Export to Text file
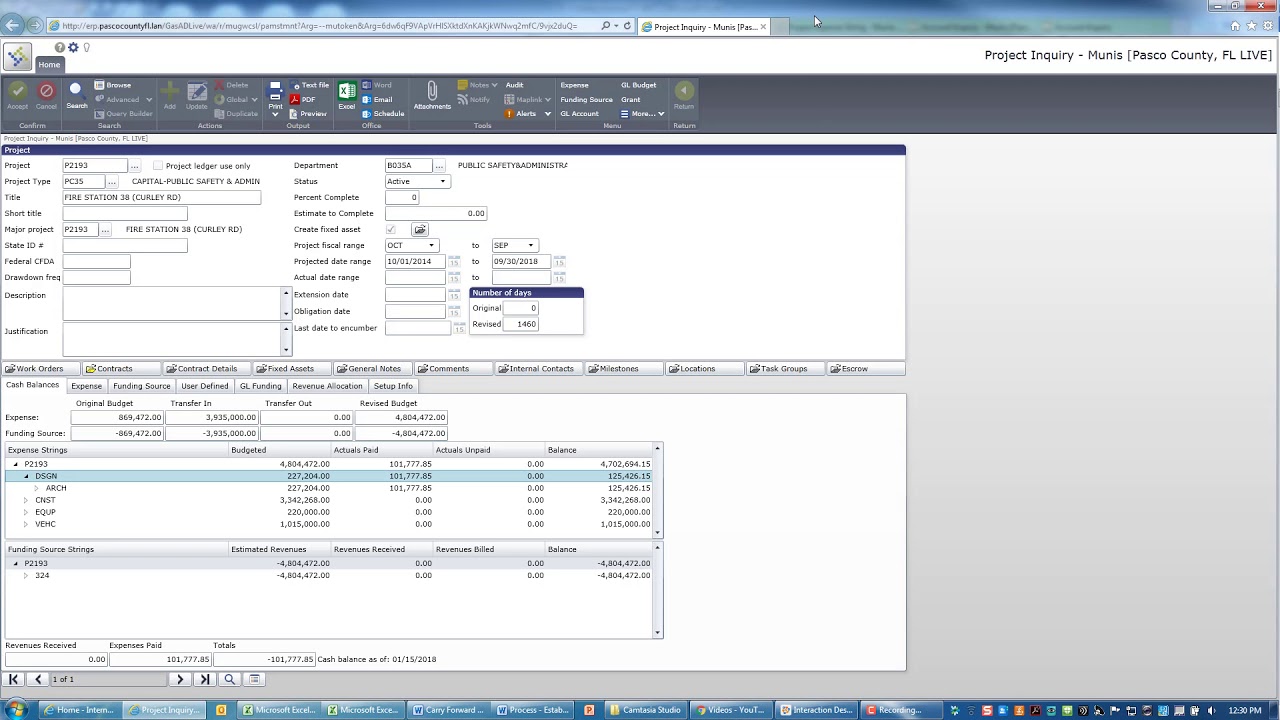 (311, 85)
